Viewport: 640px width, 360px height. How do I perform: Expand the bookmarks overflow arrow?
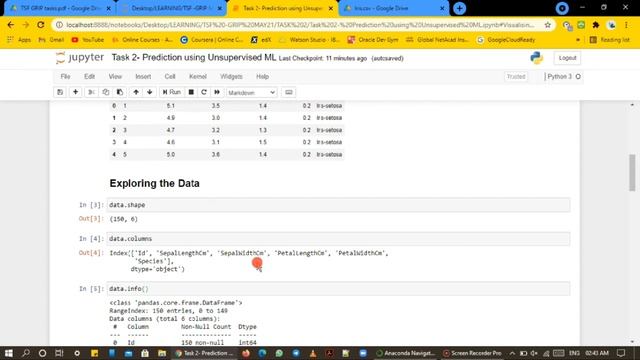pyautogui.click(x=578, y=40)
